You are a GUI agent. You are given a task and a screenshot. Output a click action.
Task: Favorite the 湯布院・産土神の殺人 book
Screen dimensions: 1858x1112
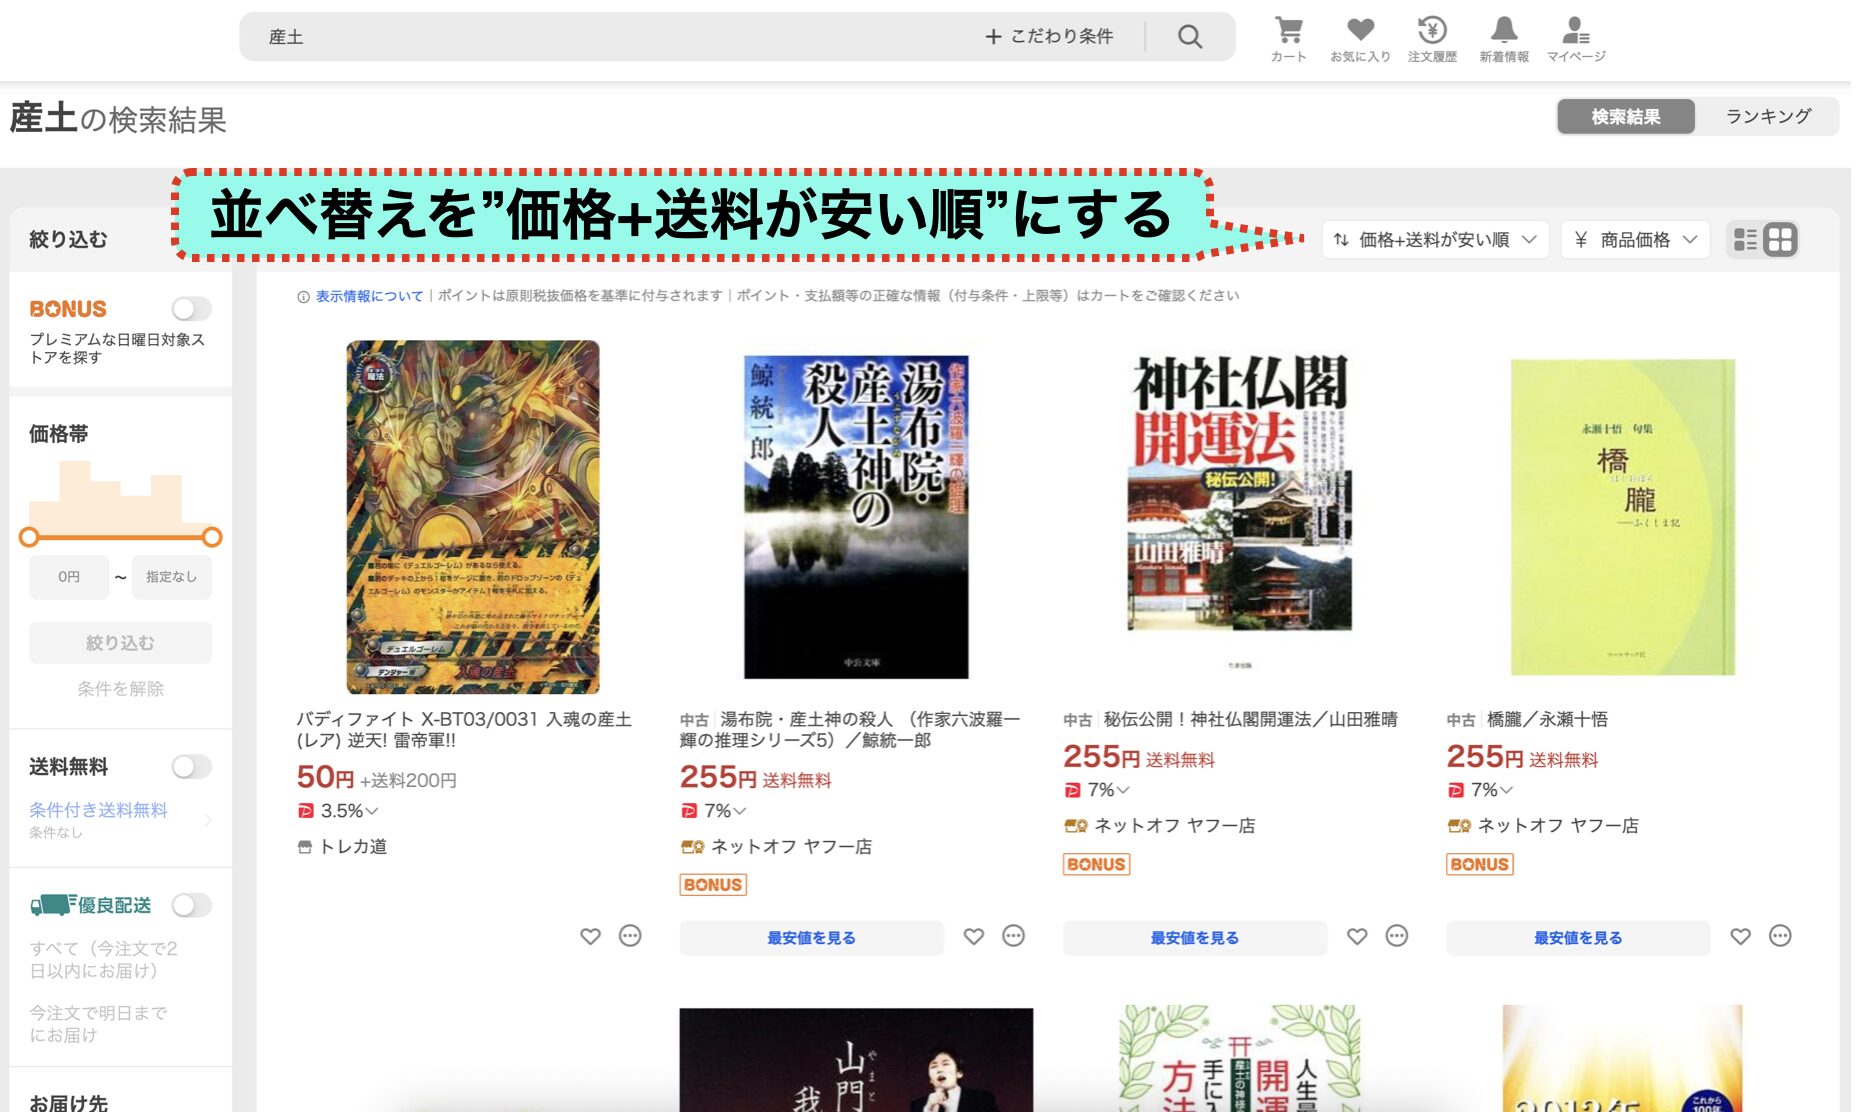(974, 936)
